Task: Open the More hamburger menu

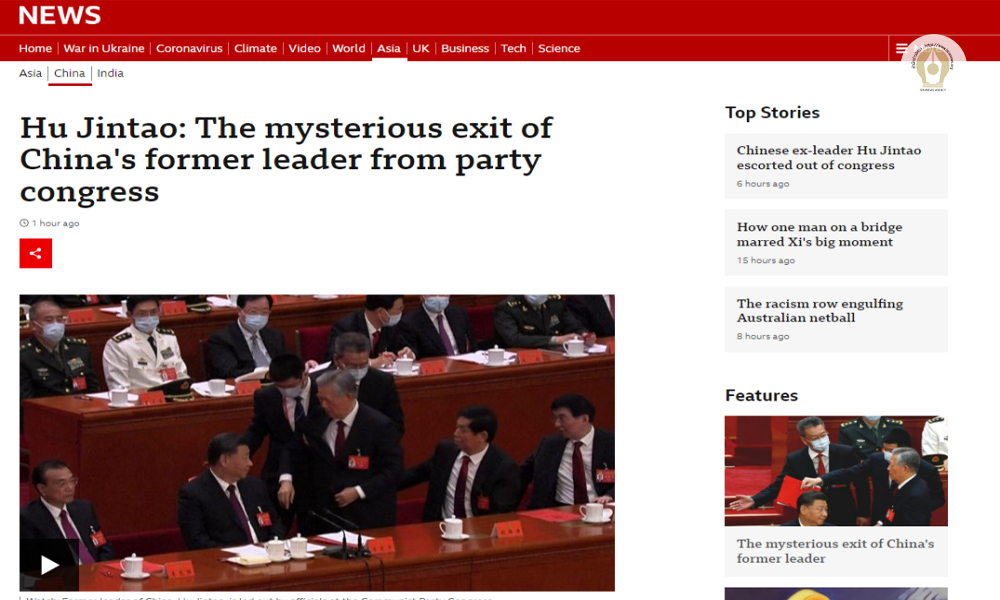Action: point(902,48)
